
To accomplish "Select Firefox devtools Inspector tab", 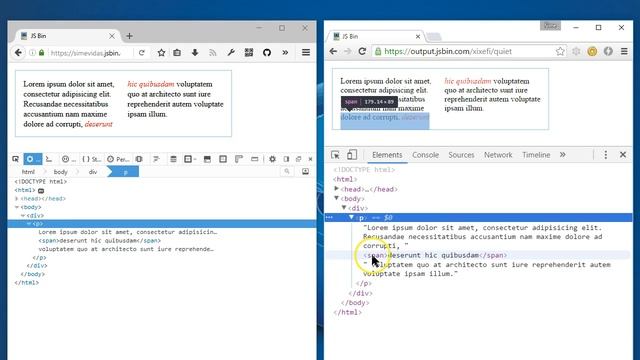I will [x=33, y=159].
